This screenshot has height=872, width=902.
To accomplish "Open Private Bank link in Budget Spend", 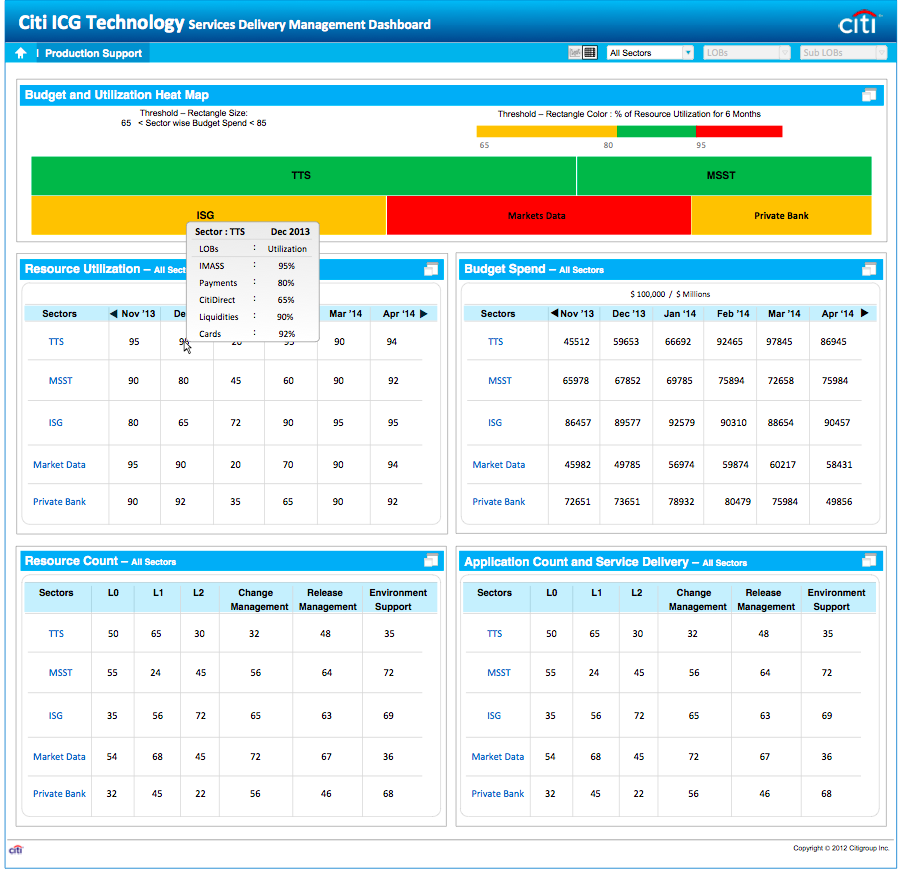I will tap(499, 502).
